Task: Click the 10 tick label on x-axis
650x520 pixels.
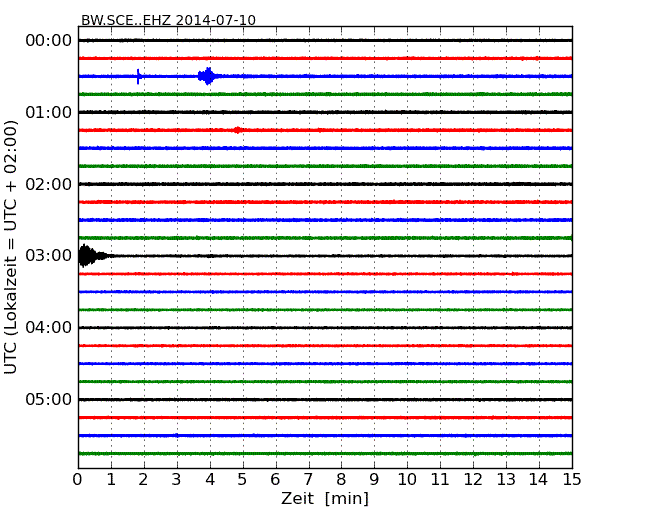Action: 407,480
